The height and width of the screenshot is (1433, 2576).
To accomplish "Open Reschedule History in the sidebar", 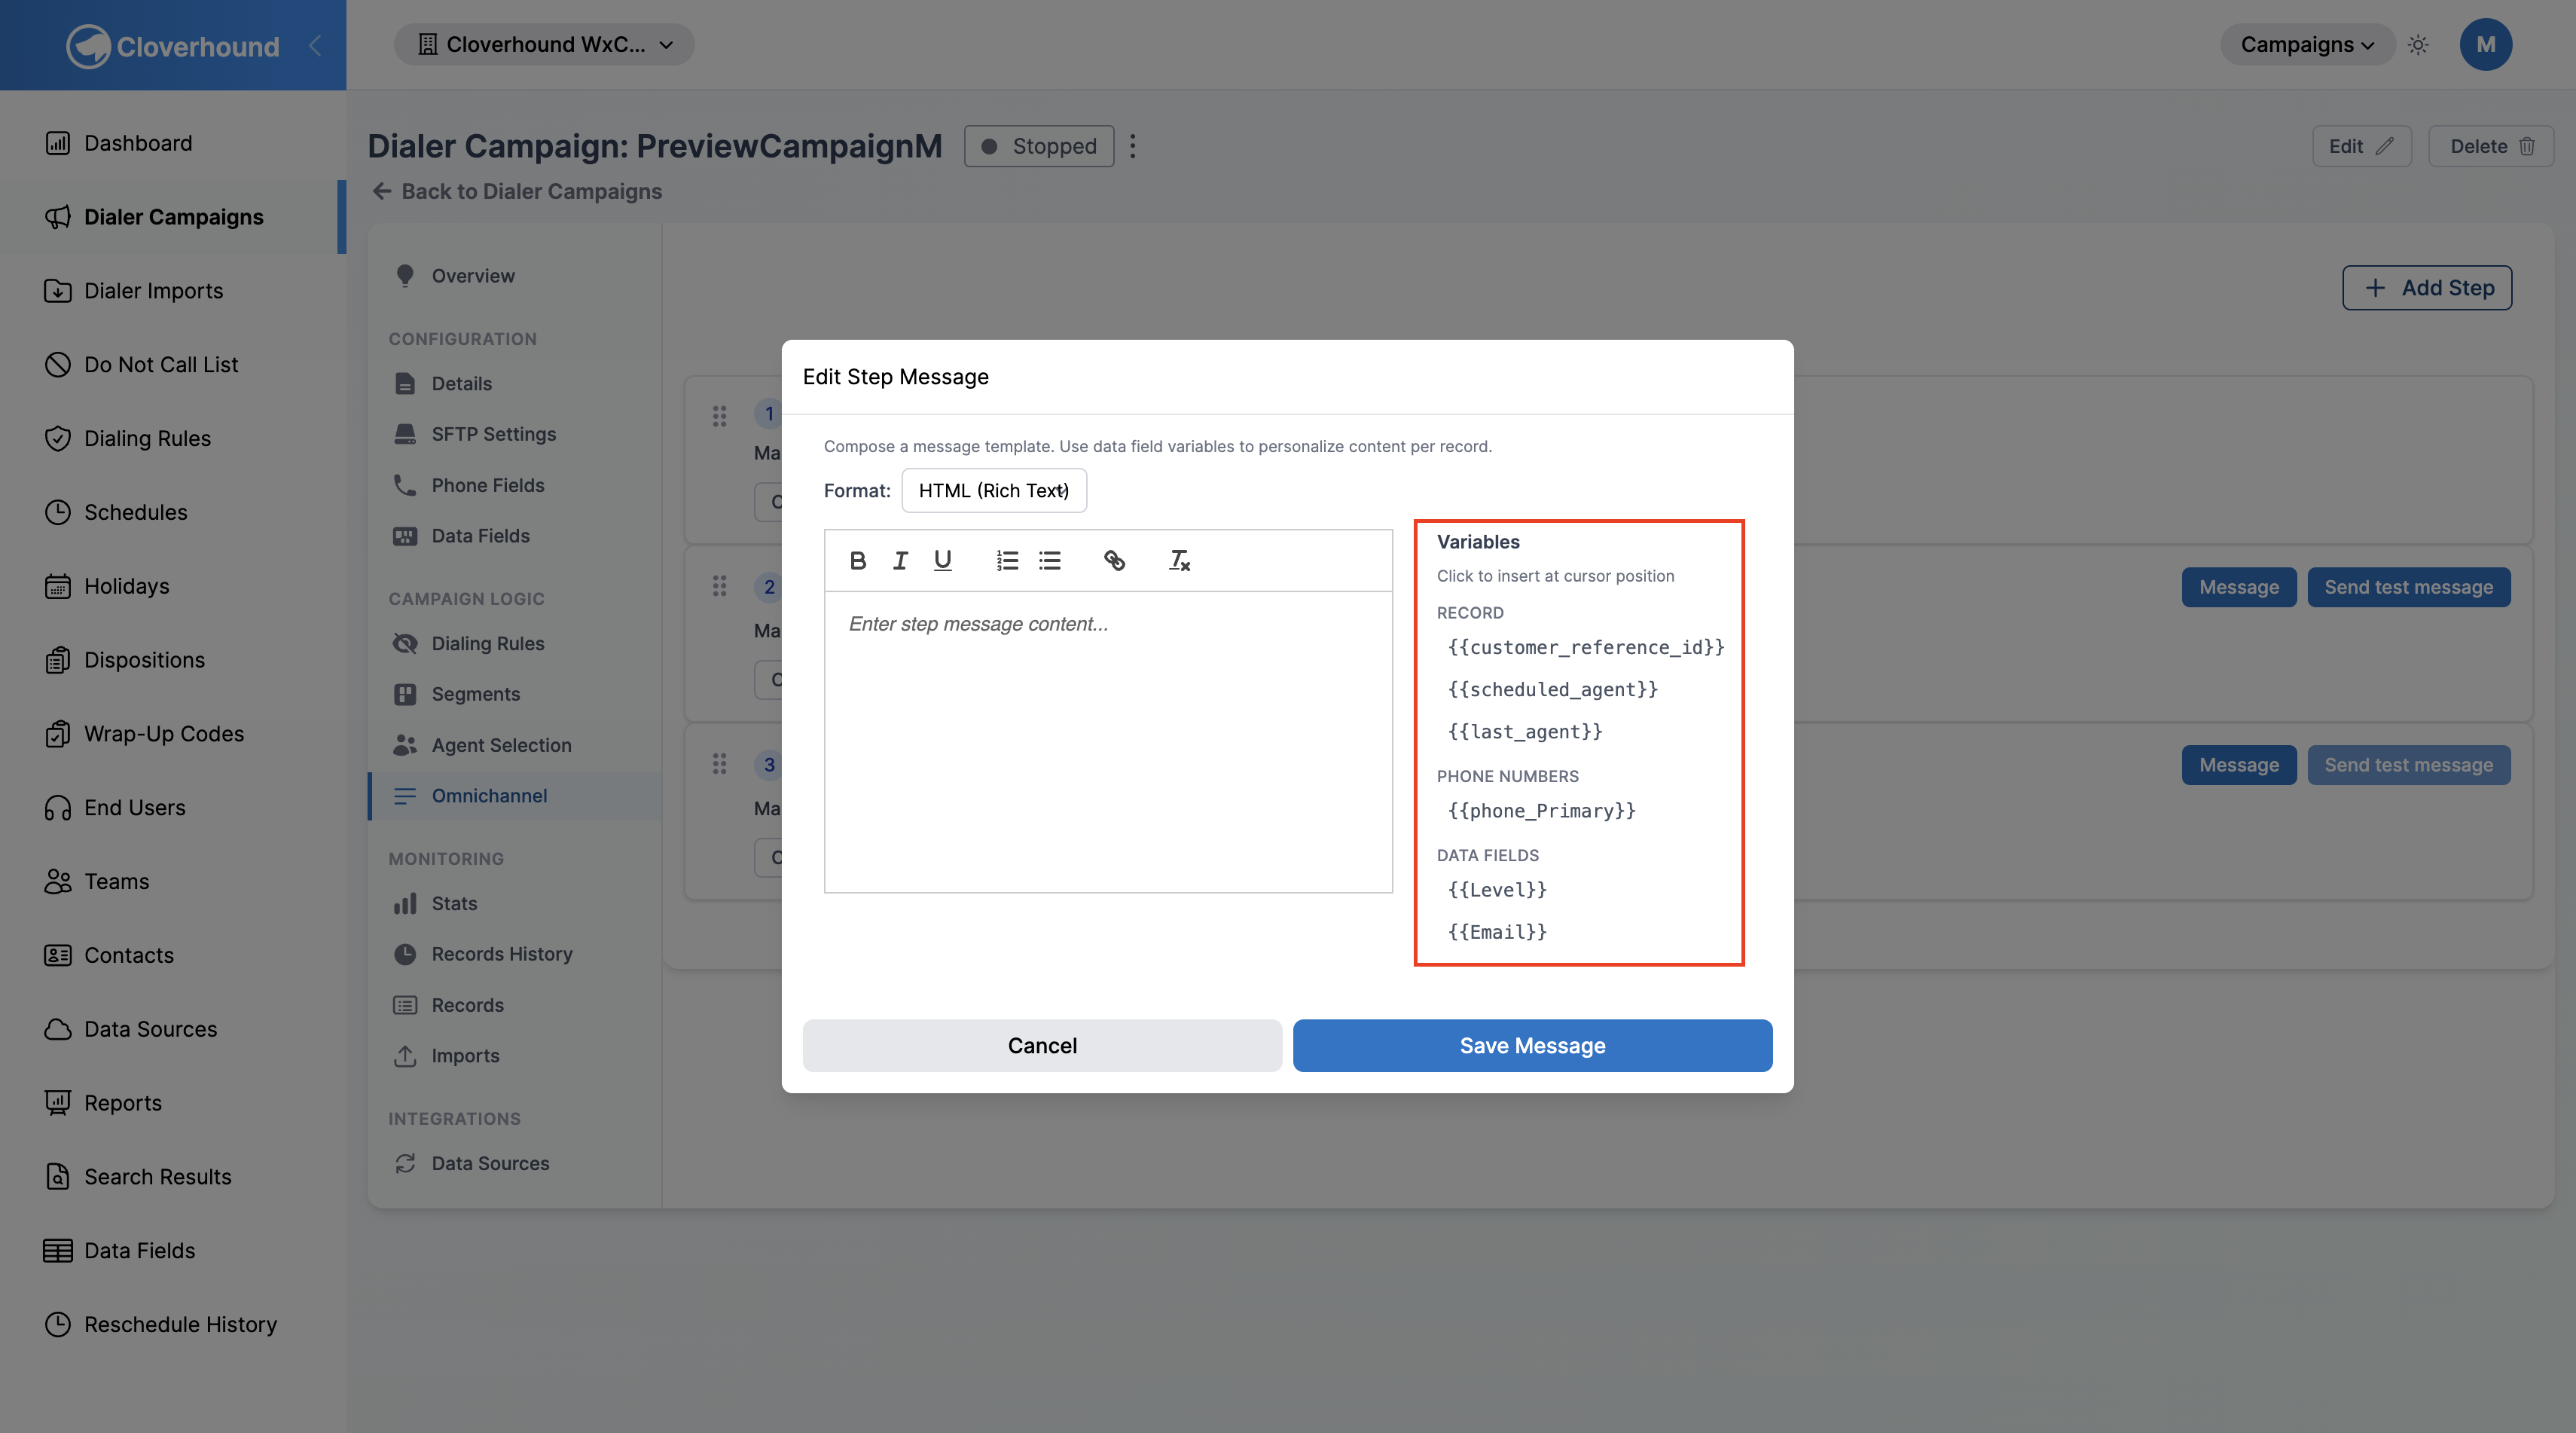I will (x=172, y=1324).
